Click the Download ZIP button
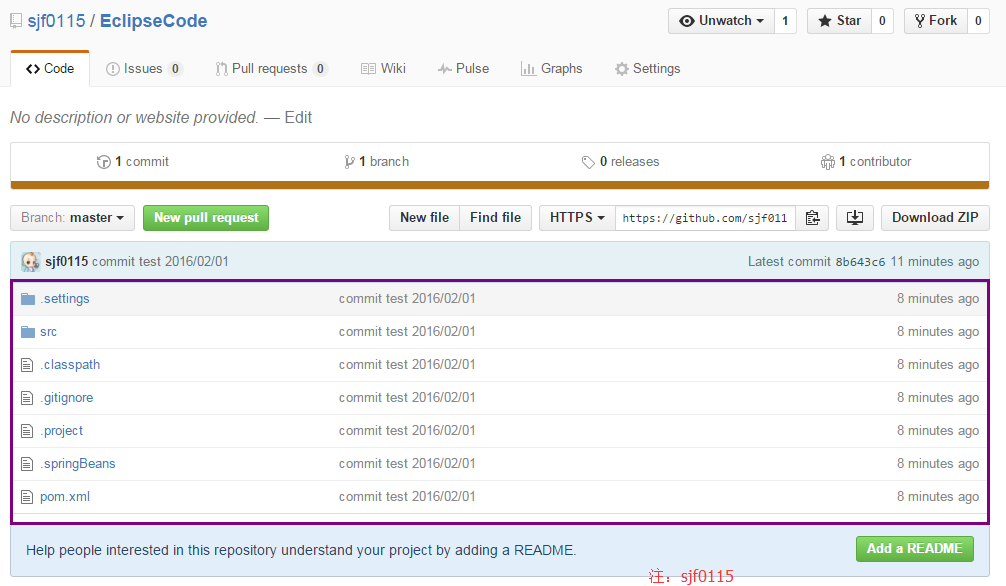The image size is (1006, 586). coord(935,218)
